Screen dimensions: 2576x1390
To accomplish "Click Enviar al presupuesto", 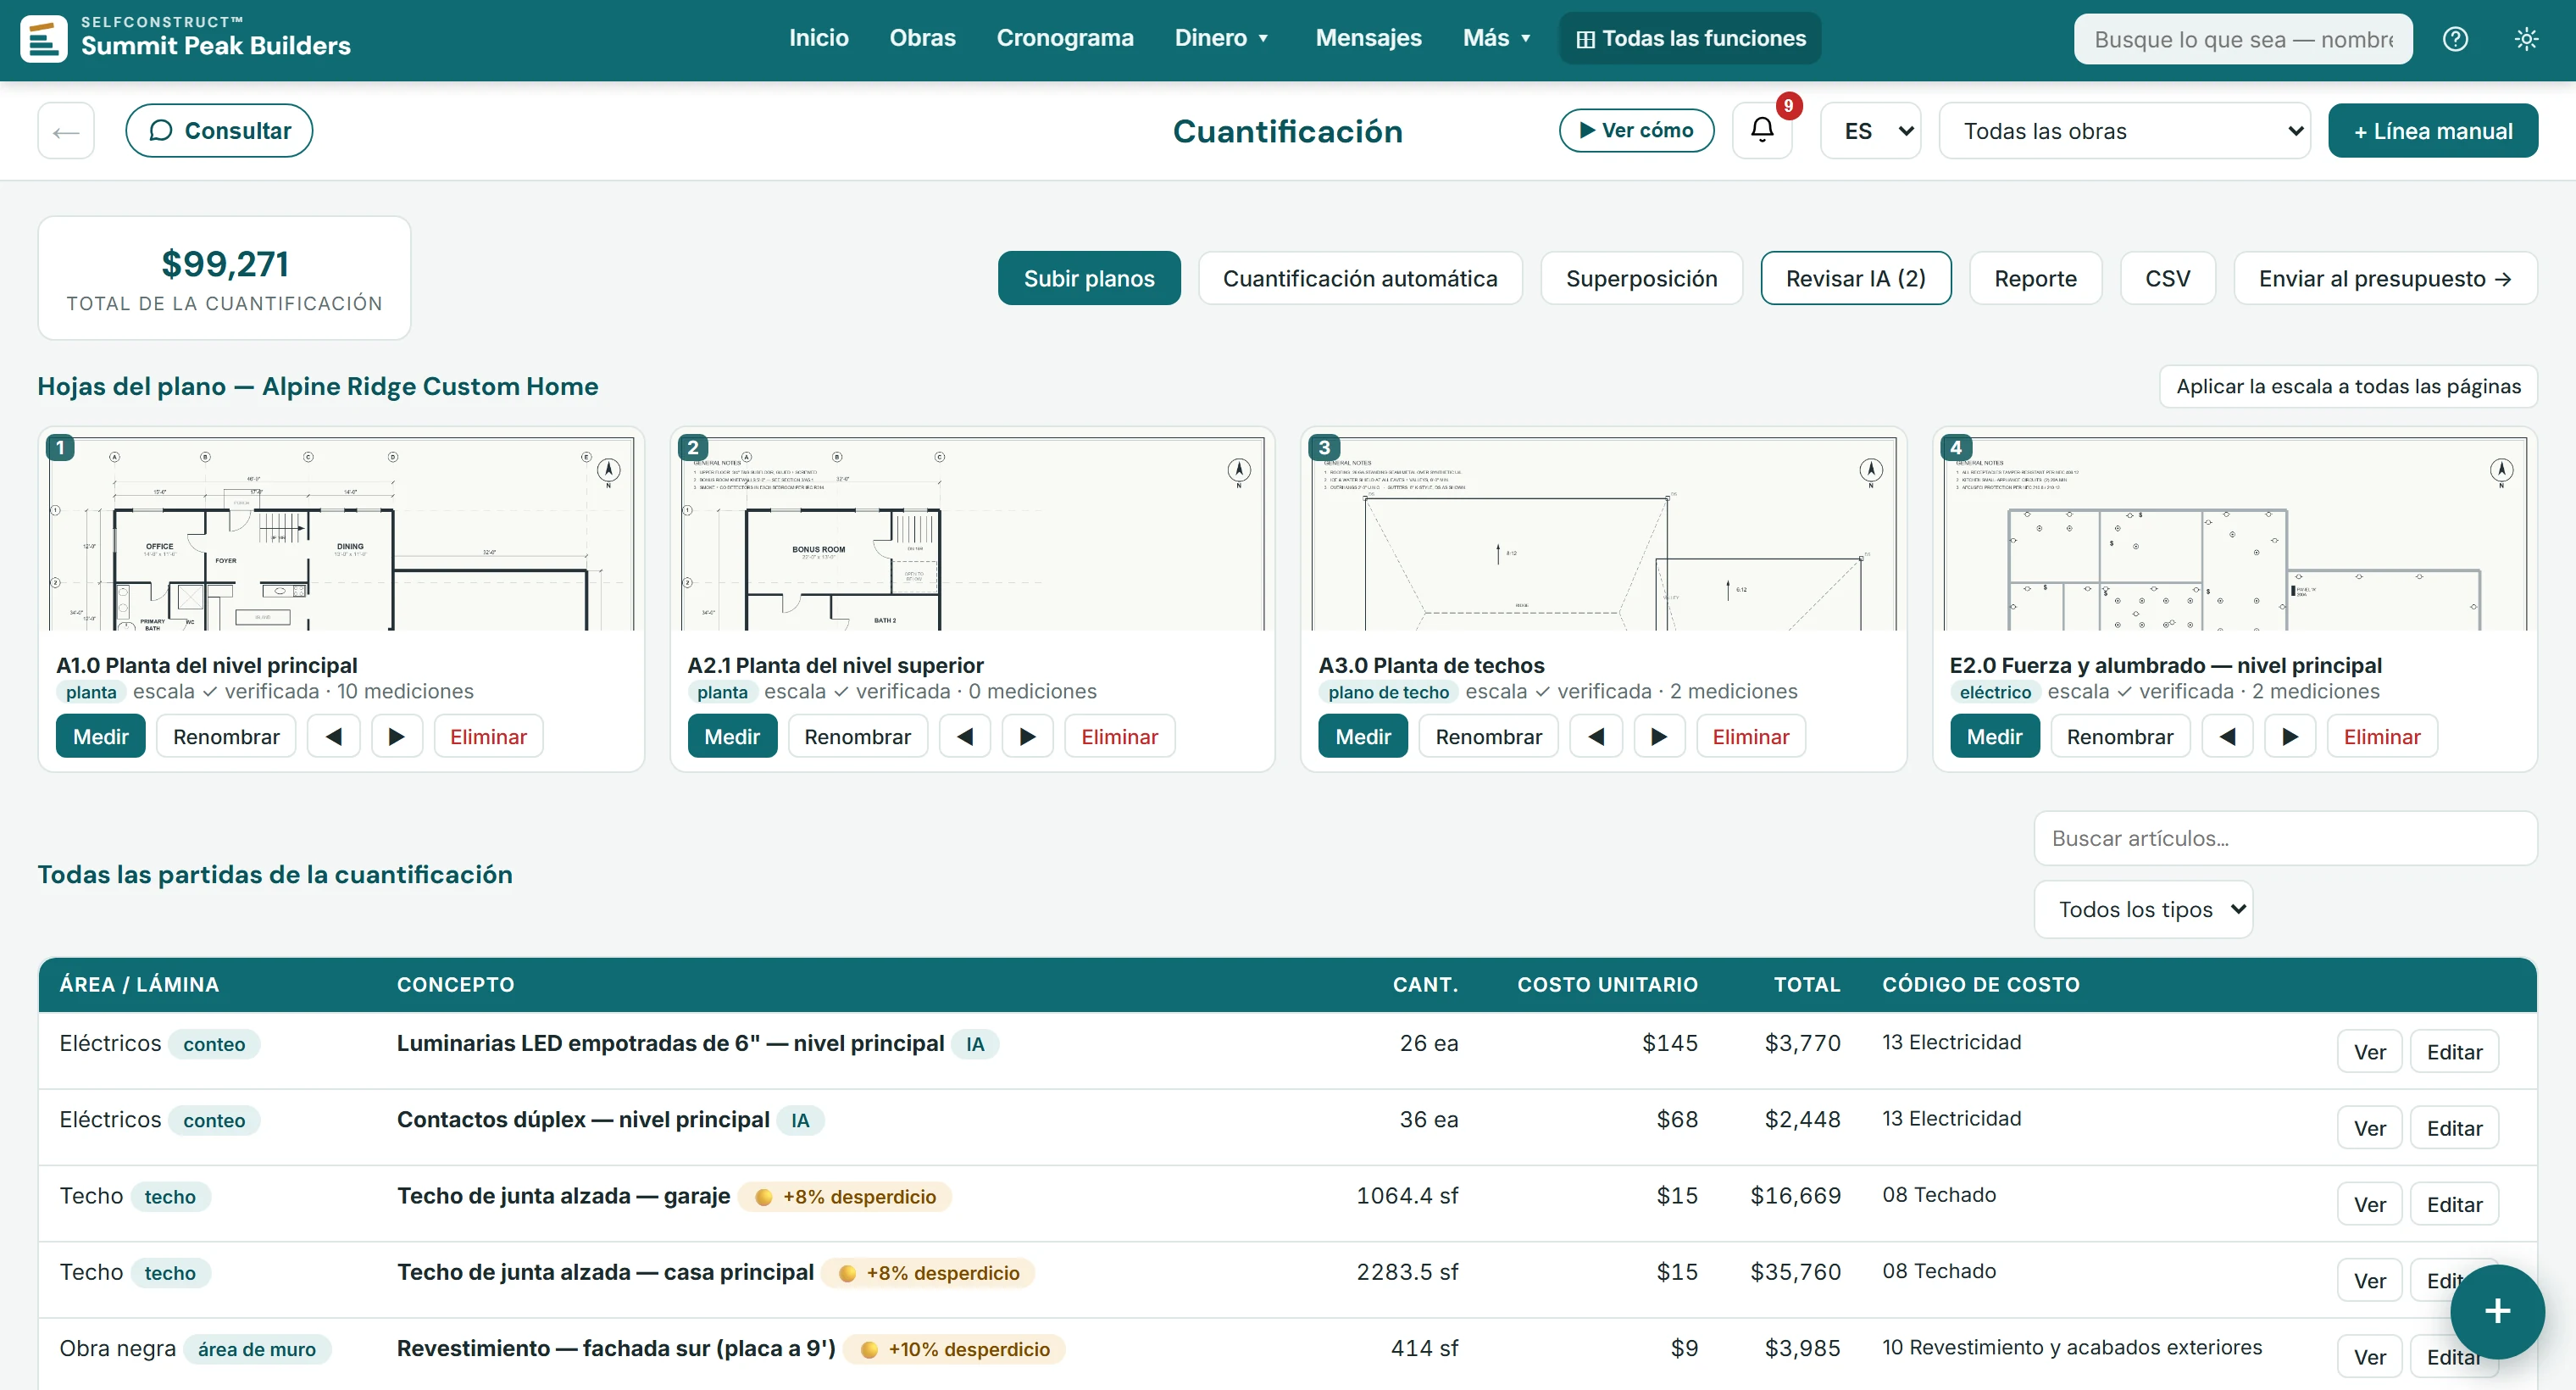I will [2385, 278].
